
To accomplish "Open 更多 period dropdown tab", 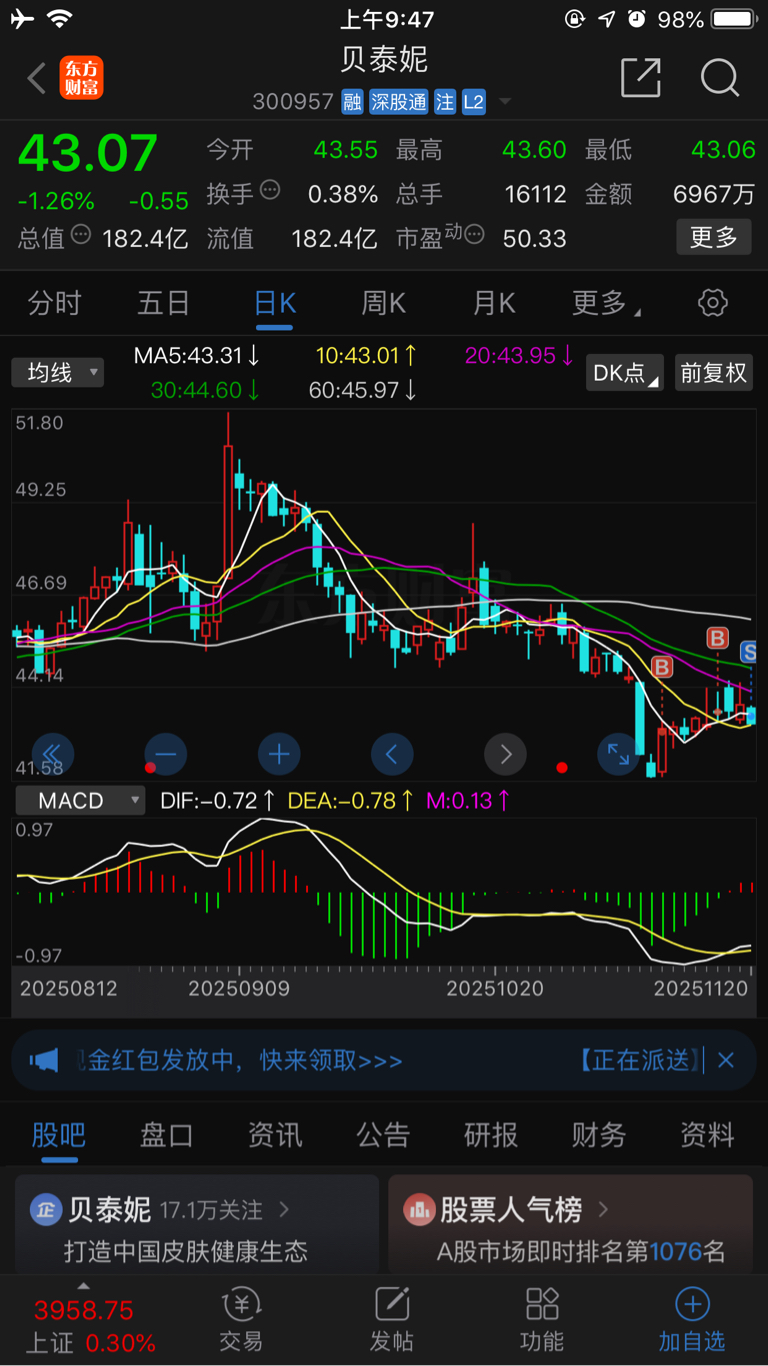I will [607, 303].
